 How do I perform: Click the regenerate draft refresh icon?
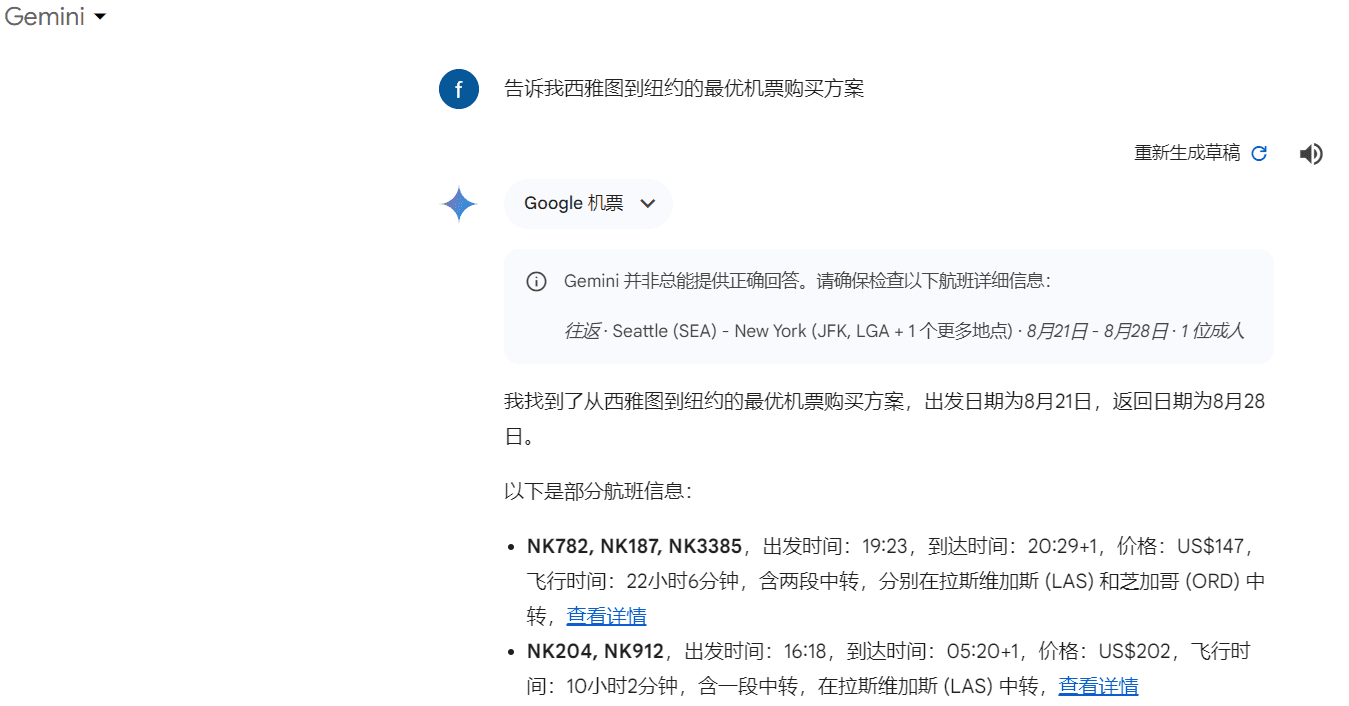[1259, 153]
